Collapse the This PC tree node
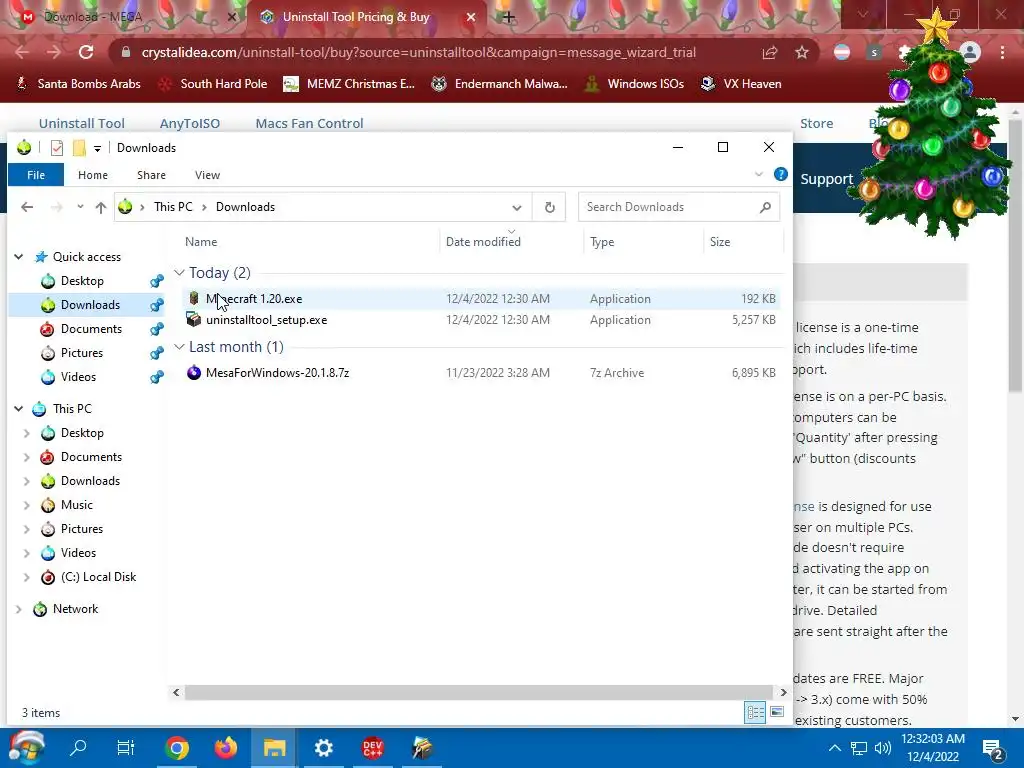The height and width of the screenshot is (768, 1024). point(18,409)
